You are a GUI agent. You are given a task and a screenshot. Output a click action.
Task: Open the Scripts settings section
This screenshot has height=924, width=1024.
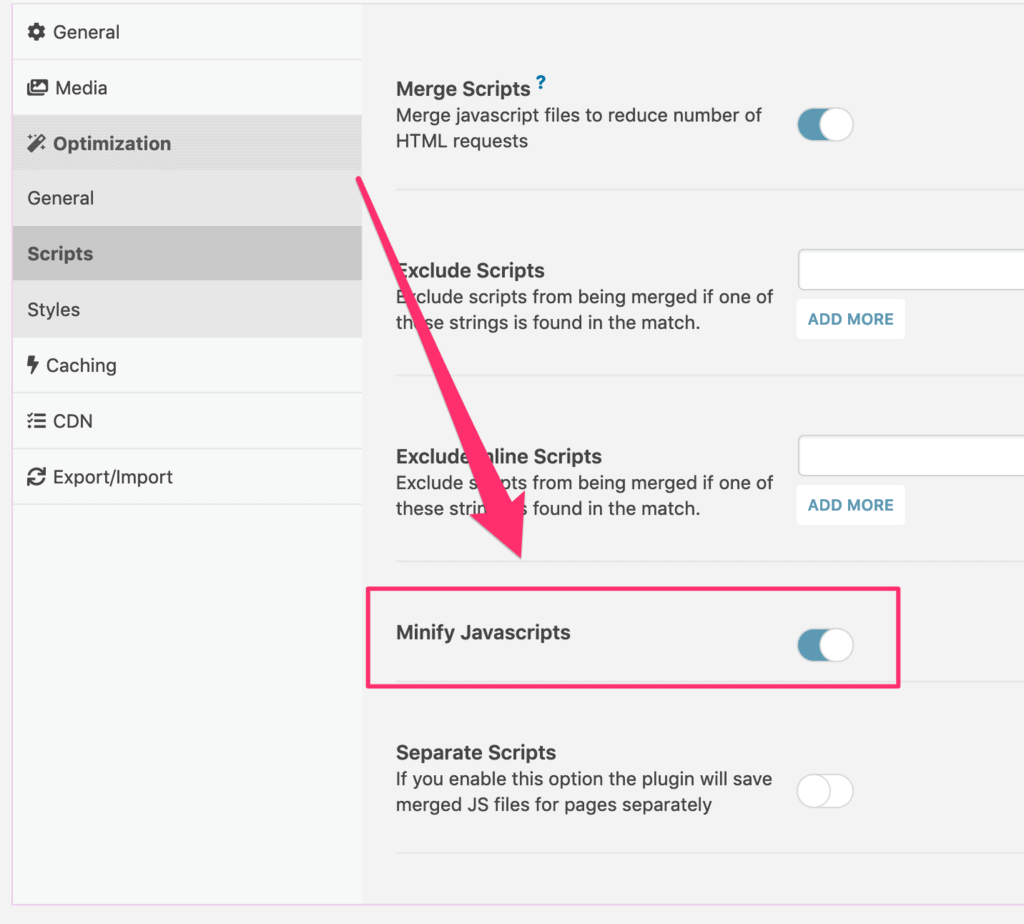(59, 253)
